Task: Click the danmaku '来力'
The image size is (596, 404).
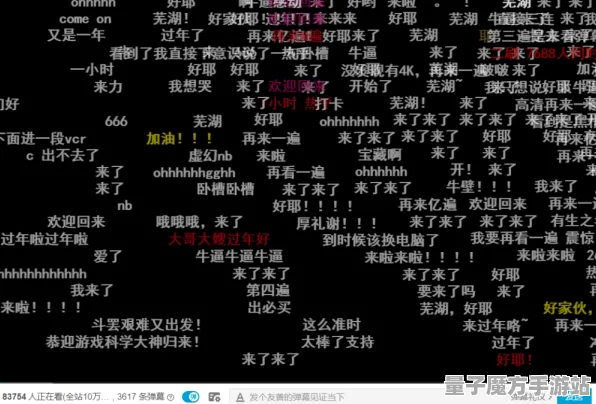Action: click(108, 87)
